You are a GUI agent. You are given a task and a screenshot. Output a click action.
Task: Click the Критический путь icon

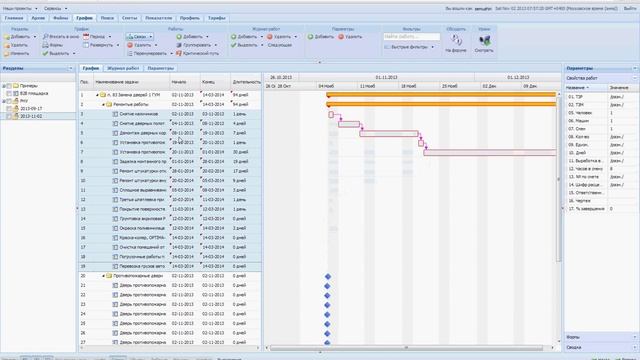(179, 53)
